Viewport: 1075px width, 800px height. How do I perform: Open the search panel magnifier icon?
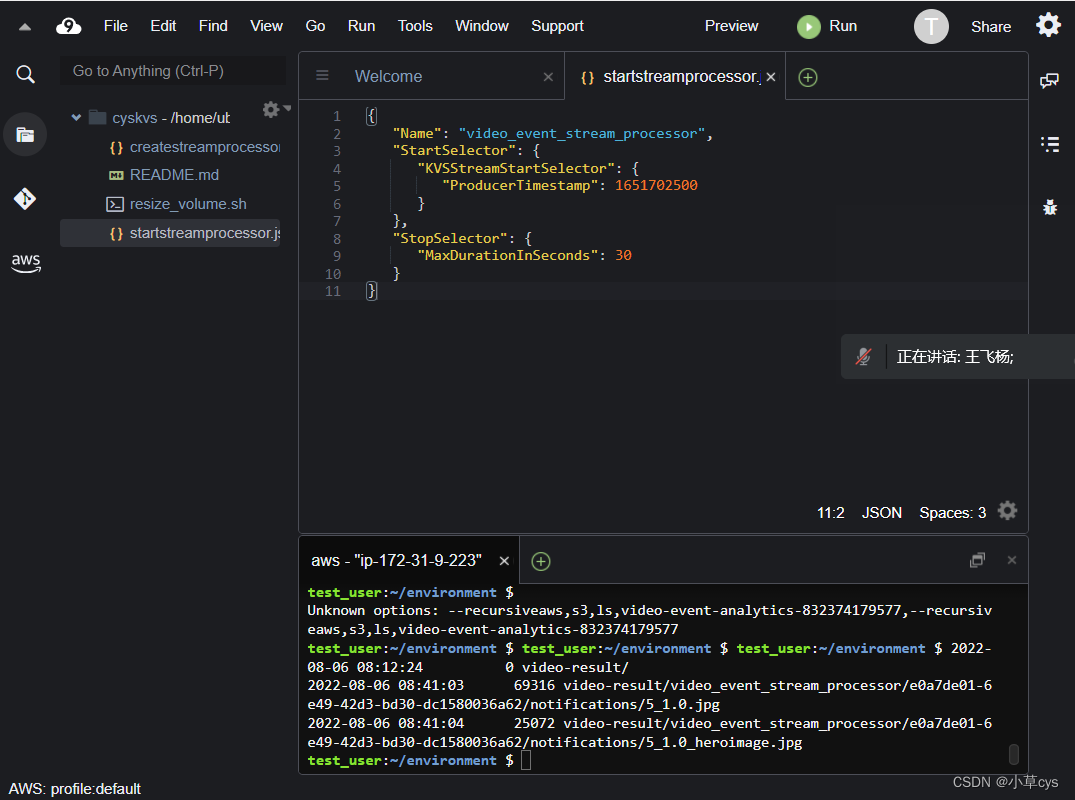click(x=25, y=74)
